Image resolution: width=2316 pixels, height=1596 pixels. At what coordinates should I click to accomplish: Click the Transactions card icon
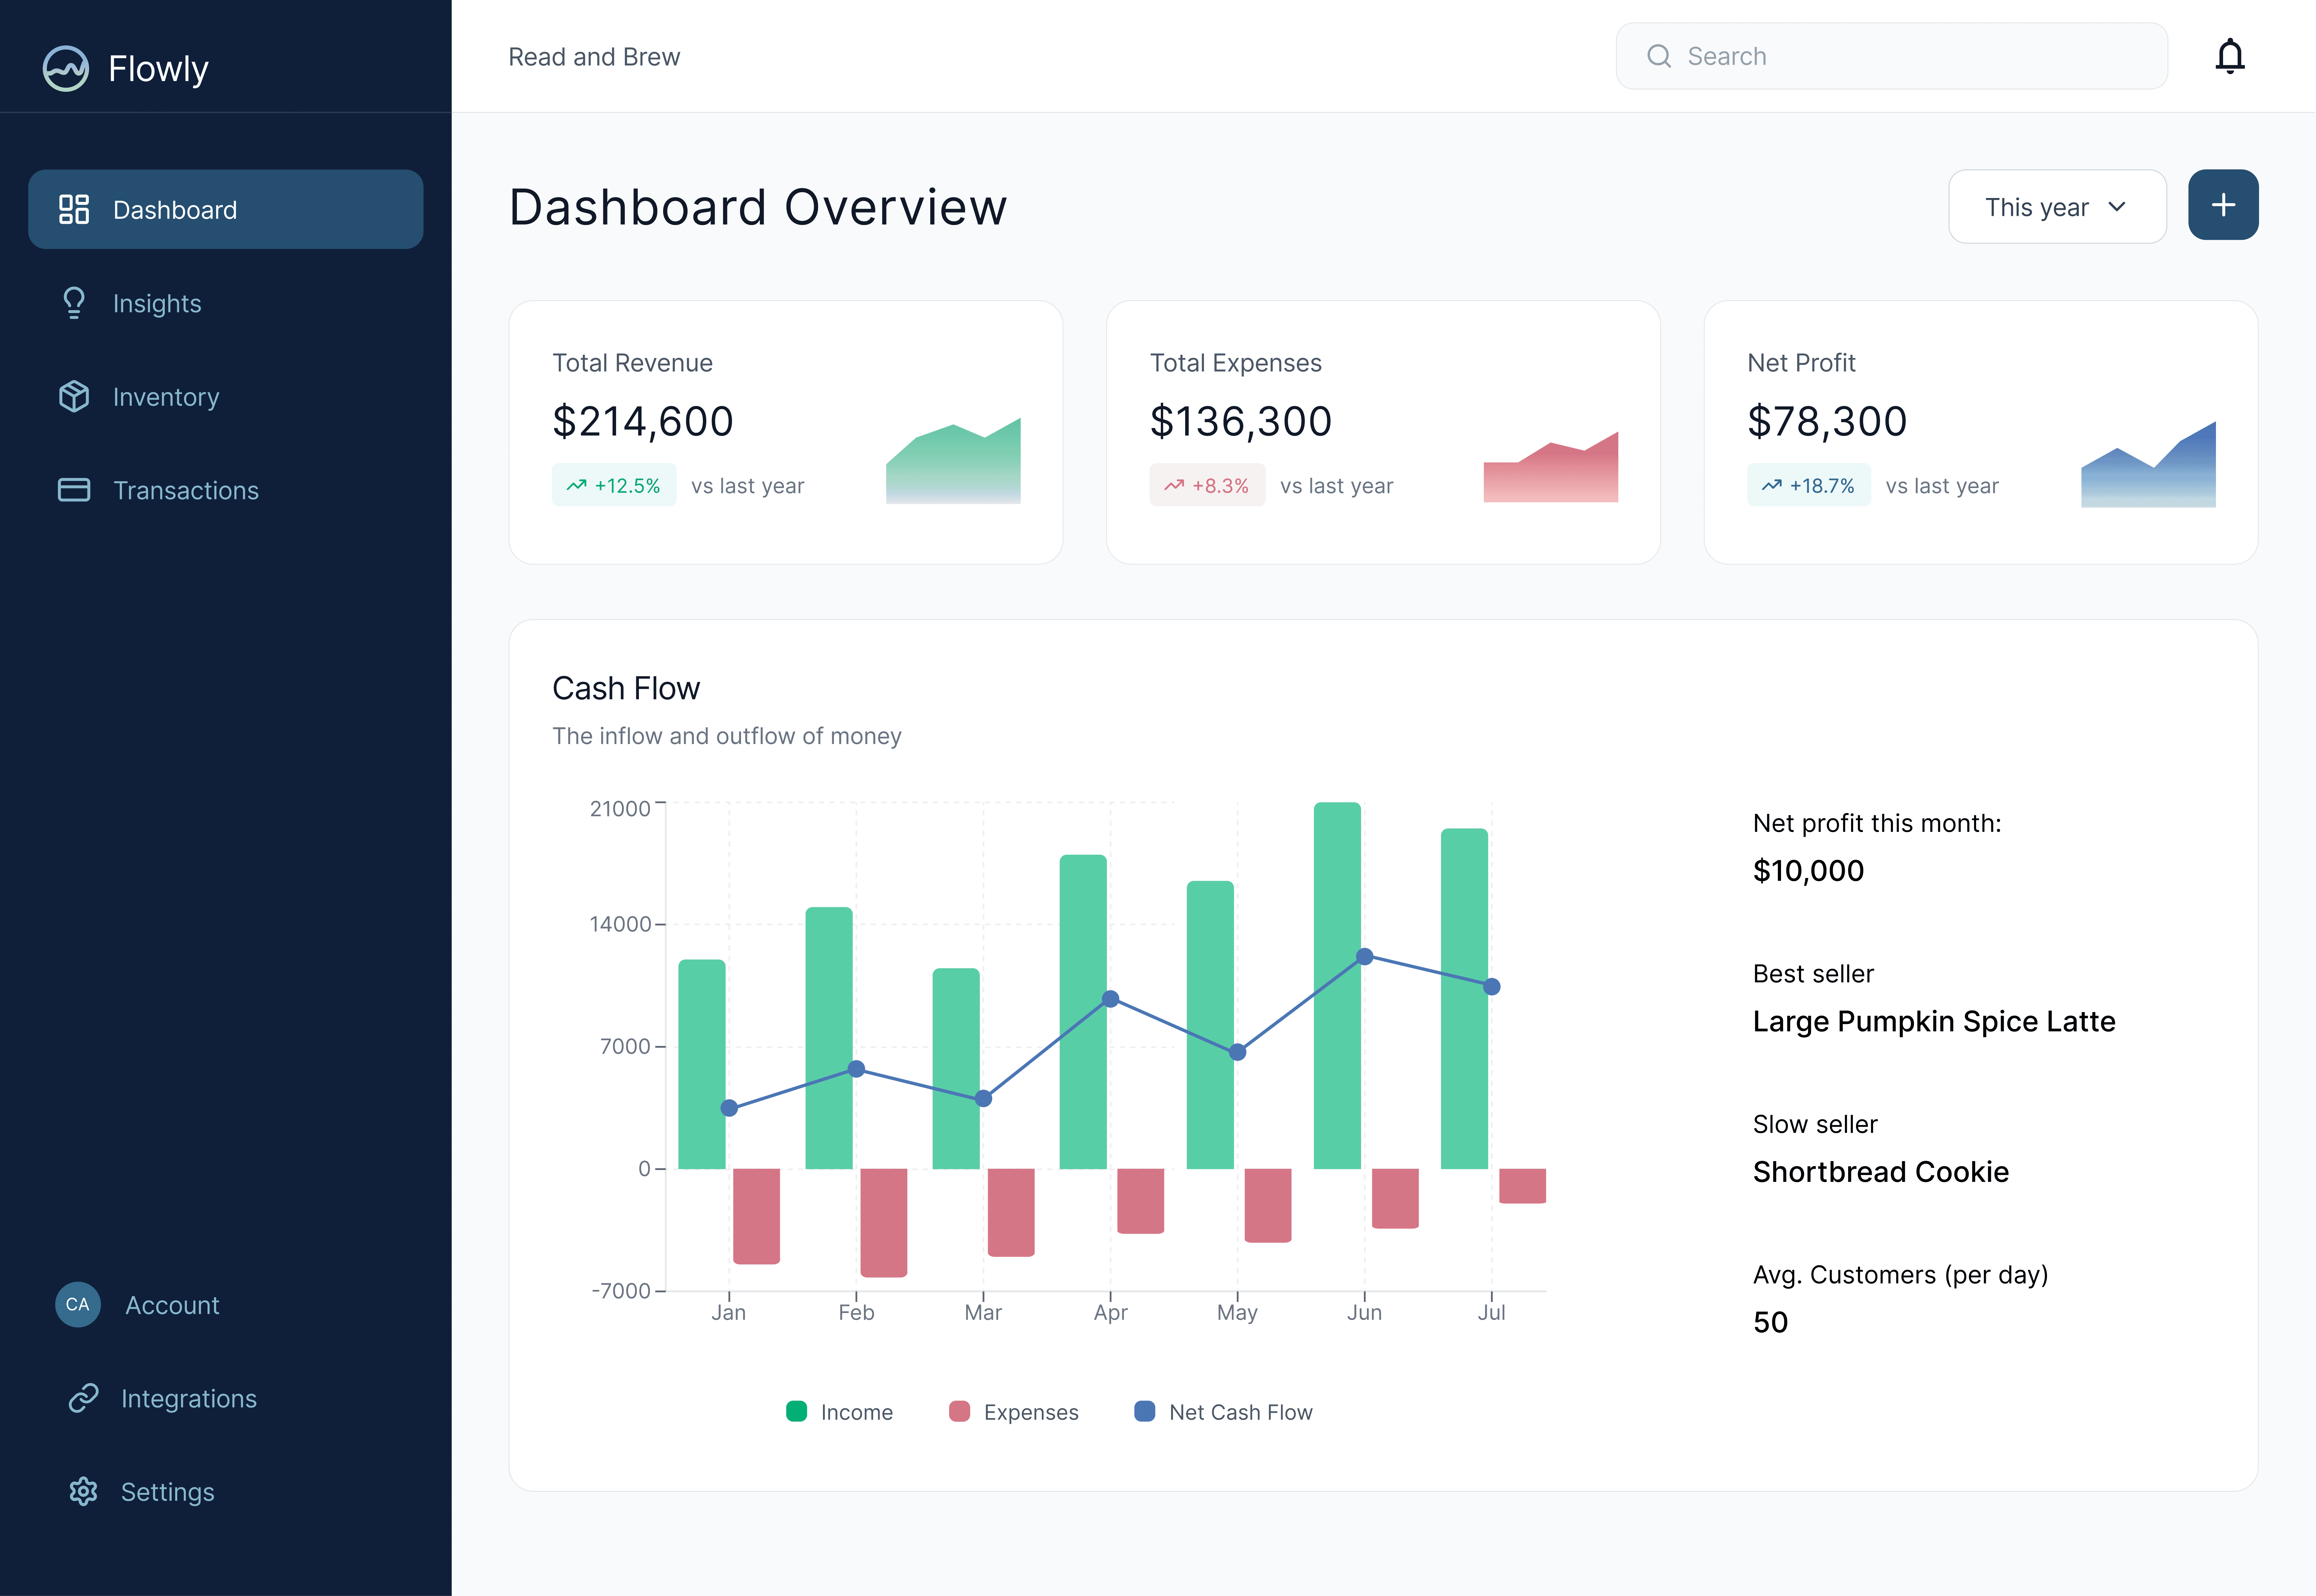pyautogui.click(x=74, y=490)
